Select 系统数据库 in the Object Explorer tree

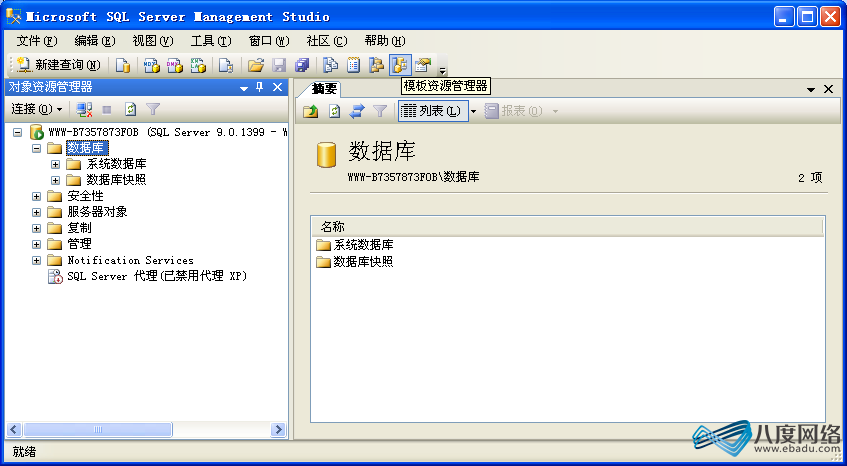point(116,164)
